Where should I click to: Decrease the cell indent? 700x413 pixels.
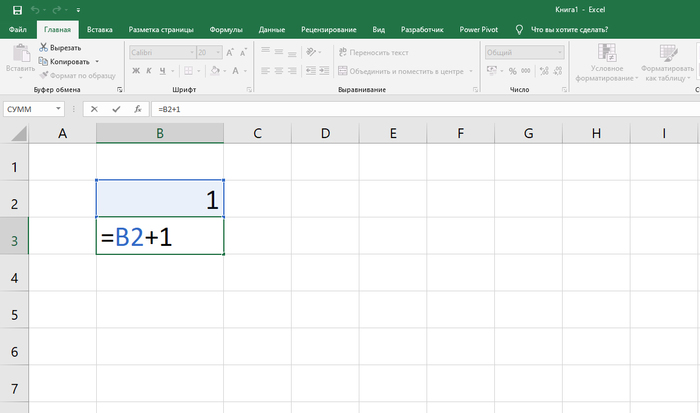click(x=311, y=71)
